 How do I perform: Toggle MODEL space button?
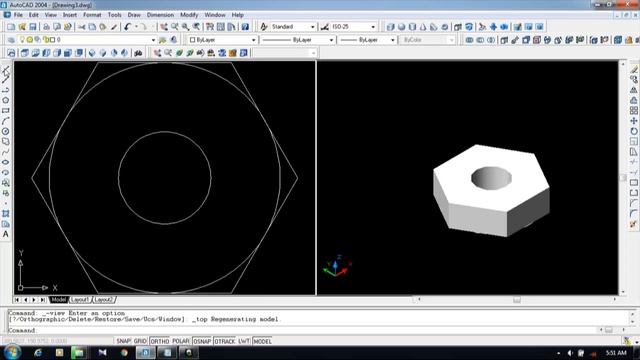[262, 341]
